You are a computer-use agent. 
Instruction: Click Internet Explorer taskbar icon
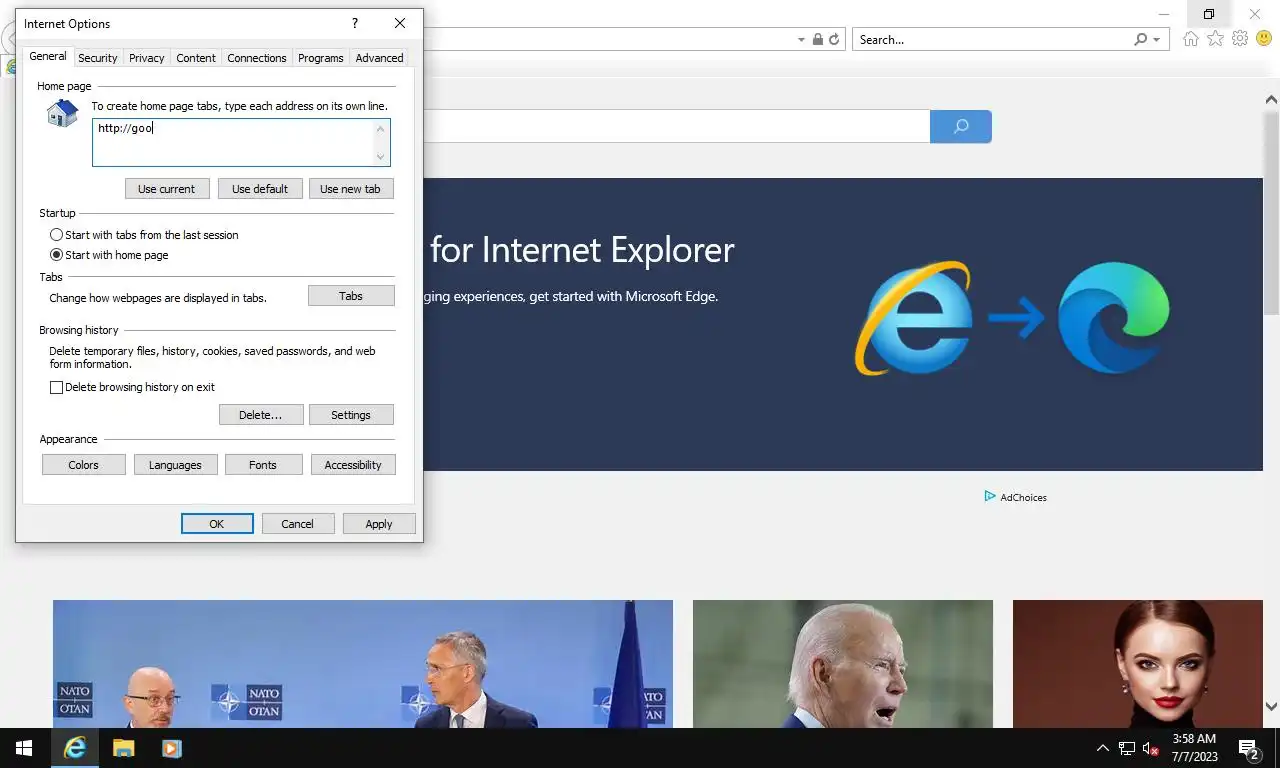(x=75, y=748)
